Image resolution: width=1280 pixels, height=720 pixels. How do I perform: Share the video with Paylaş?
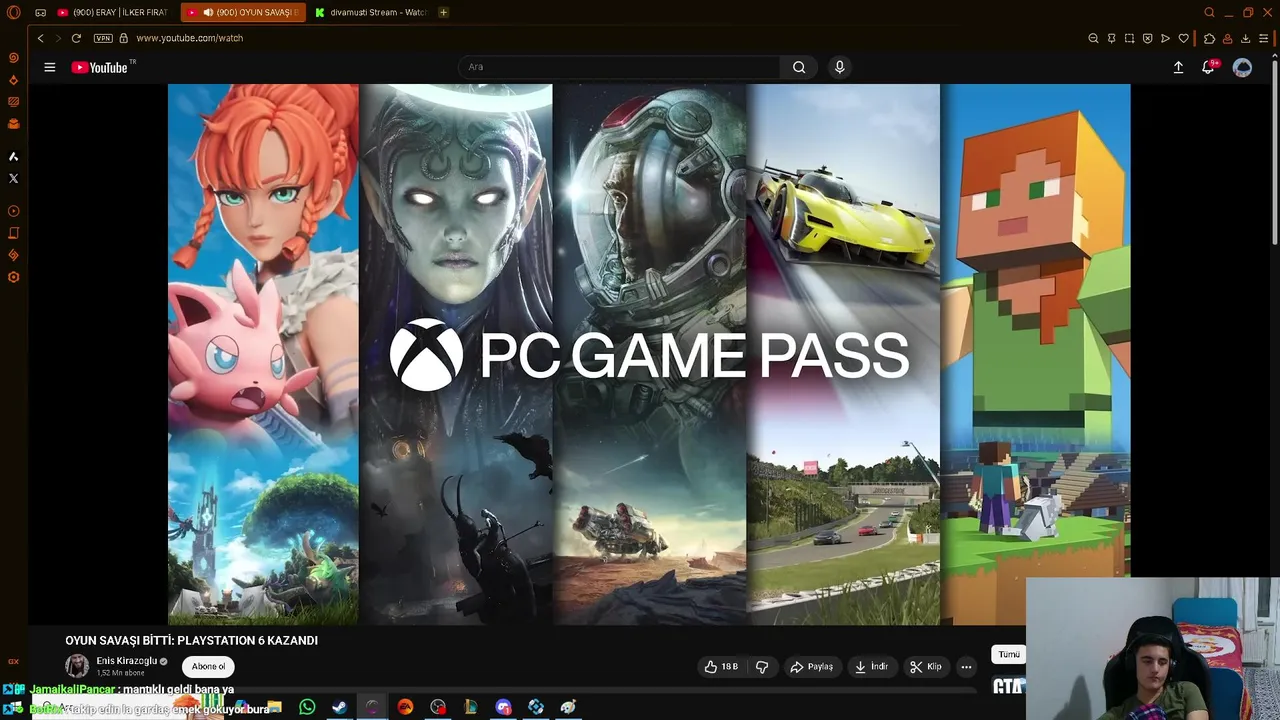point(811,666)
